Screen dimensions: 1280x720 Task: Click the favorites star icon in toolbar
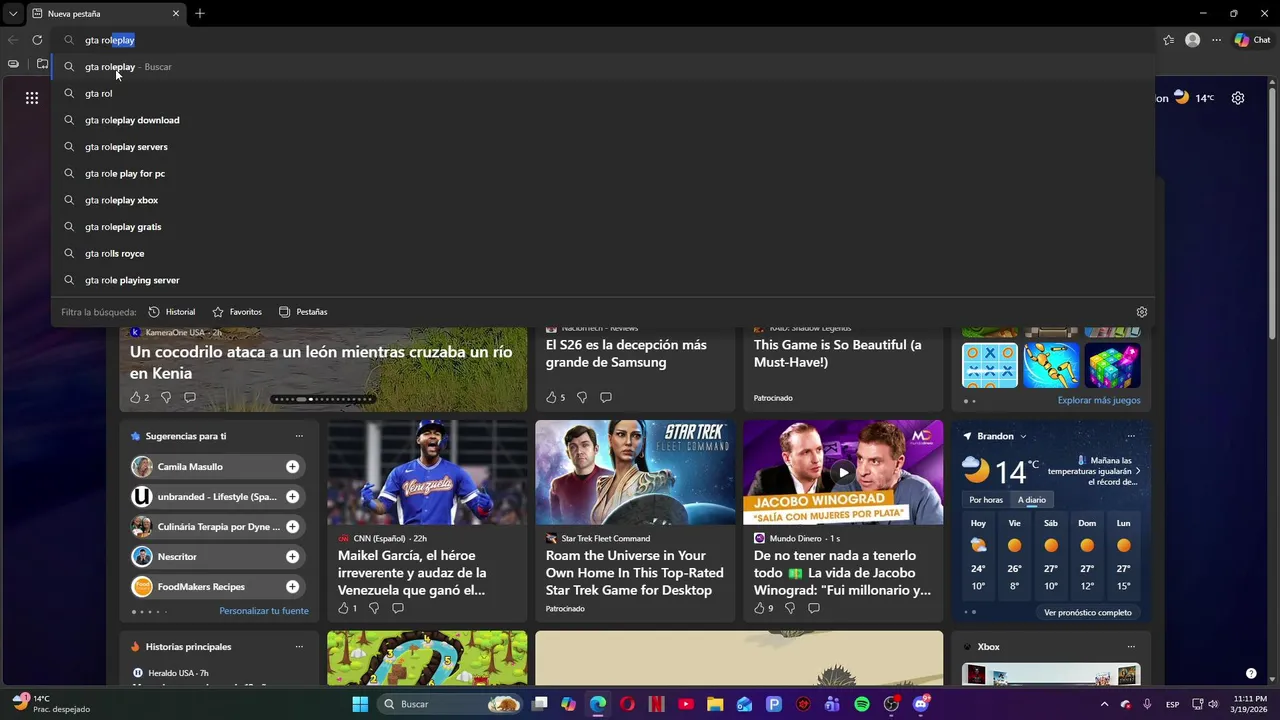pos(1169,40)
